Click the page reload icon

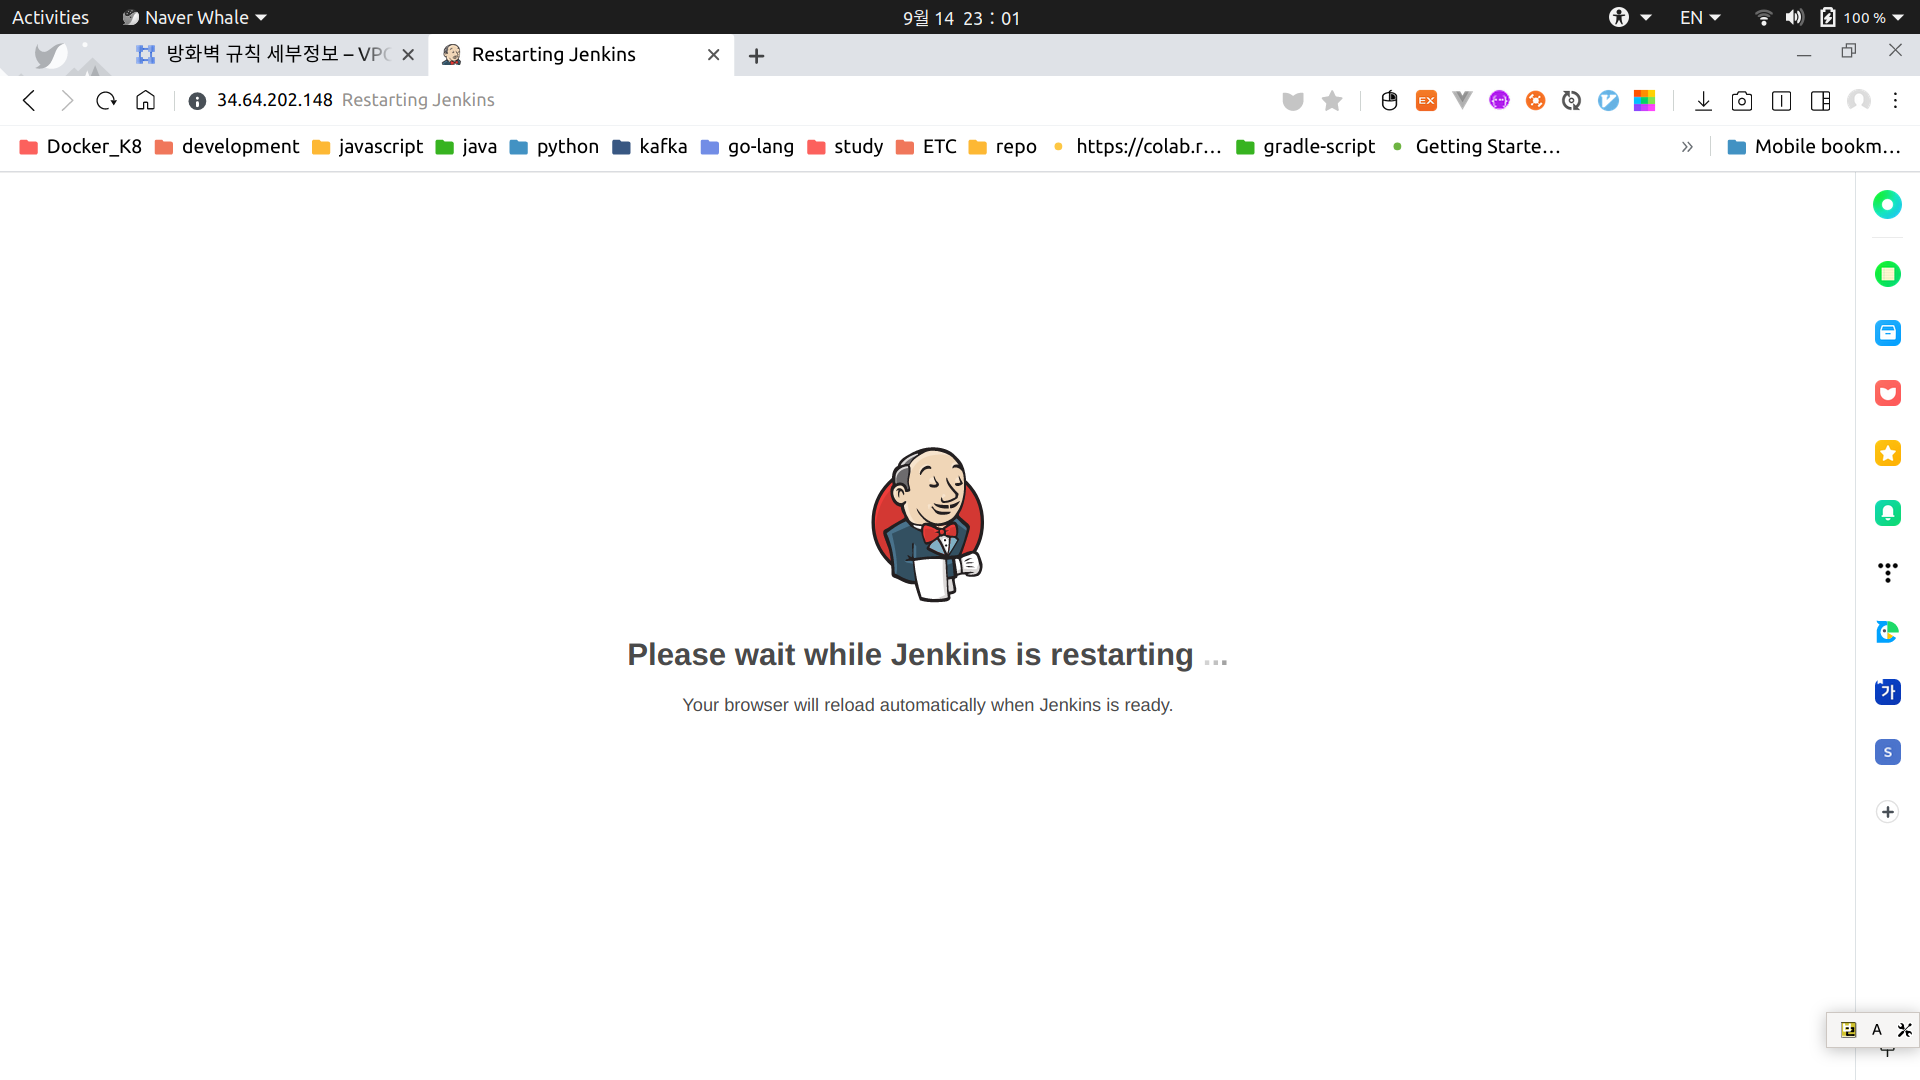click(x=106, y=100)
